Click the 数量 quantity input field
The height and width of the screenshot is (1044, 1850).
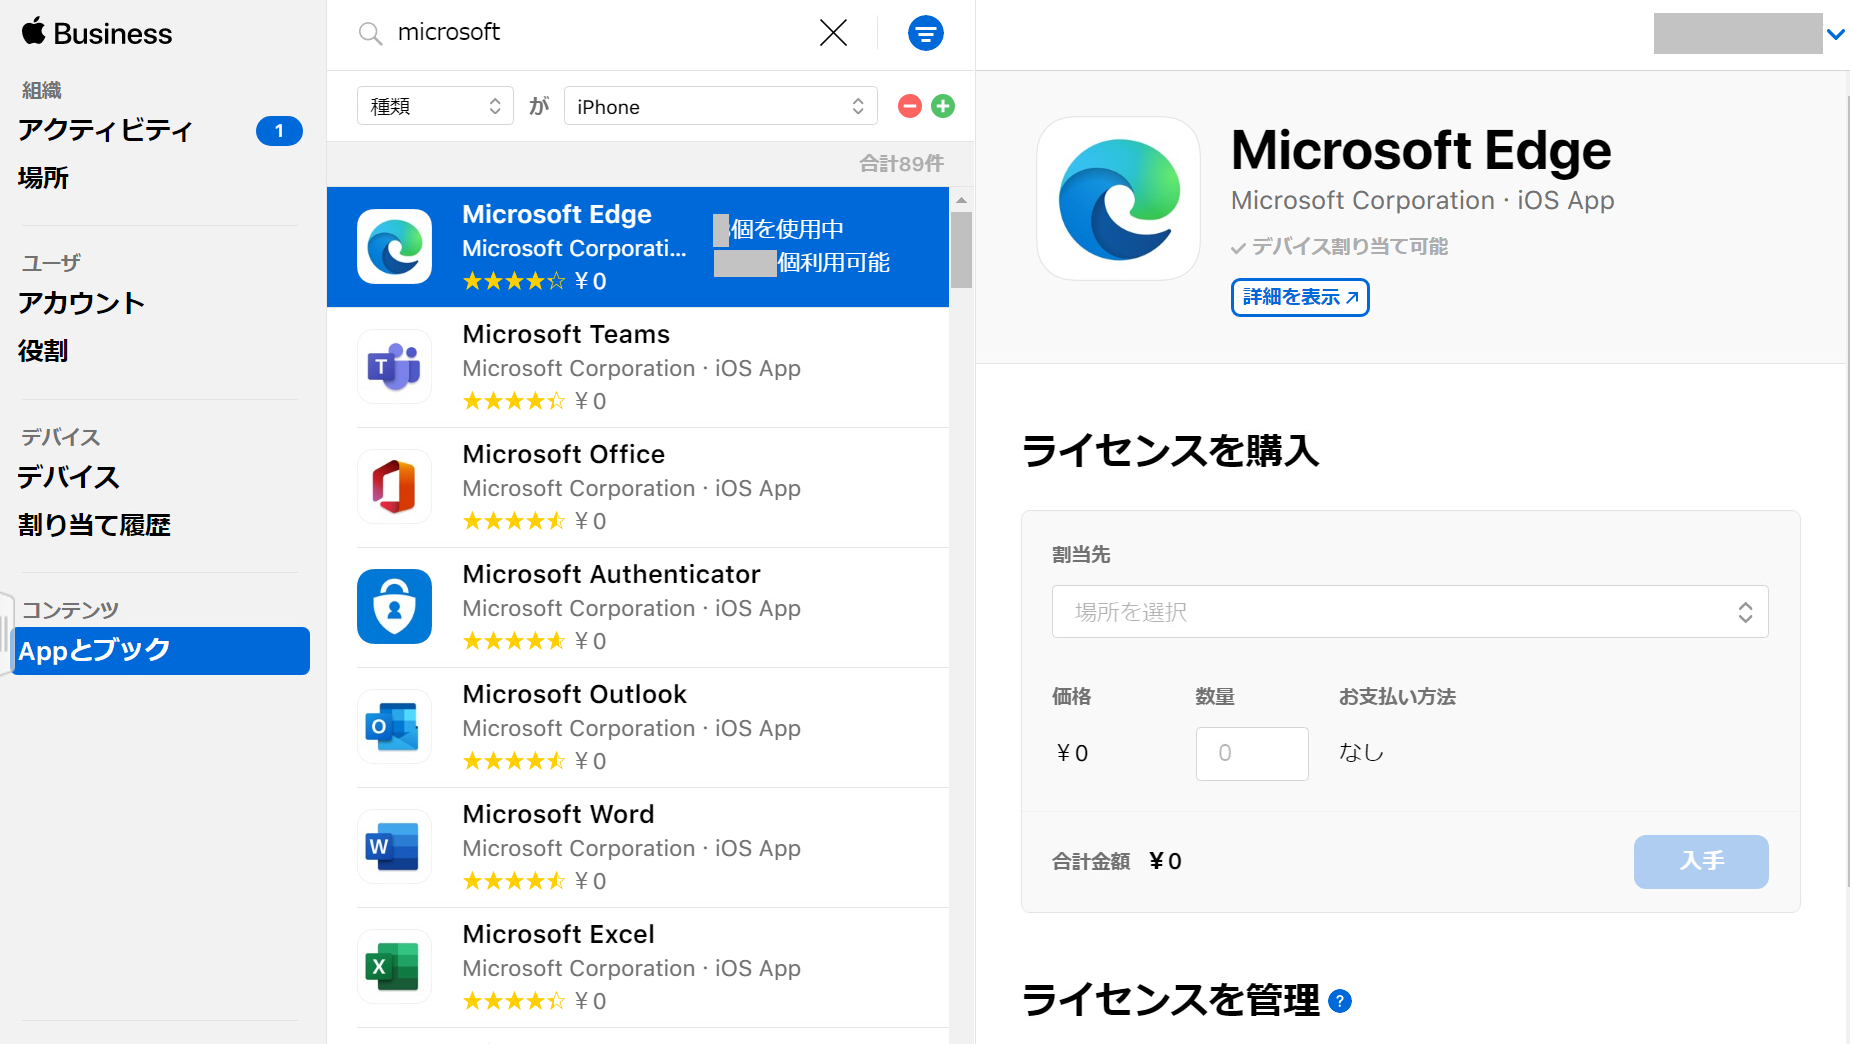(1251, 753)
